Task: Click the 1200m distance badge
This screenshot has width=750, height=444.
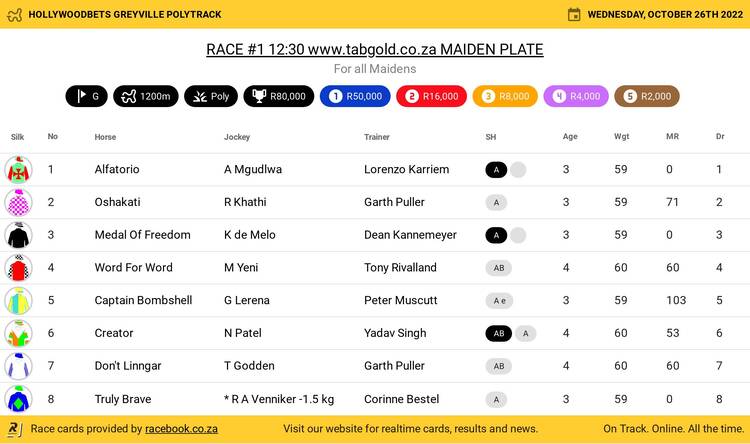Action: 148,97
